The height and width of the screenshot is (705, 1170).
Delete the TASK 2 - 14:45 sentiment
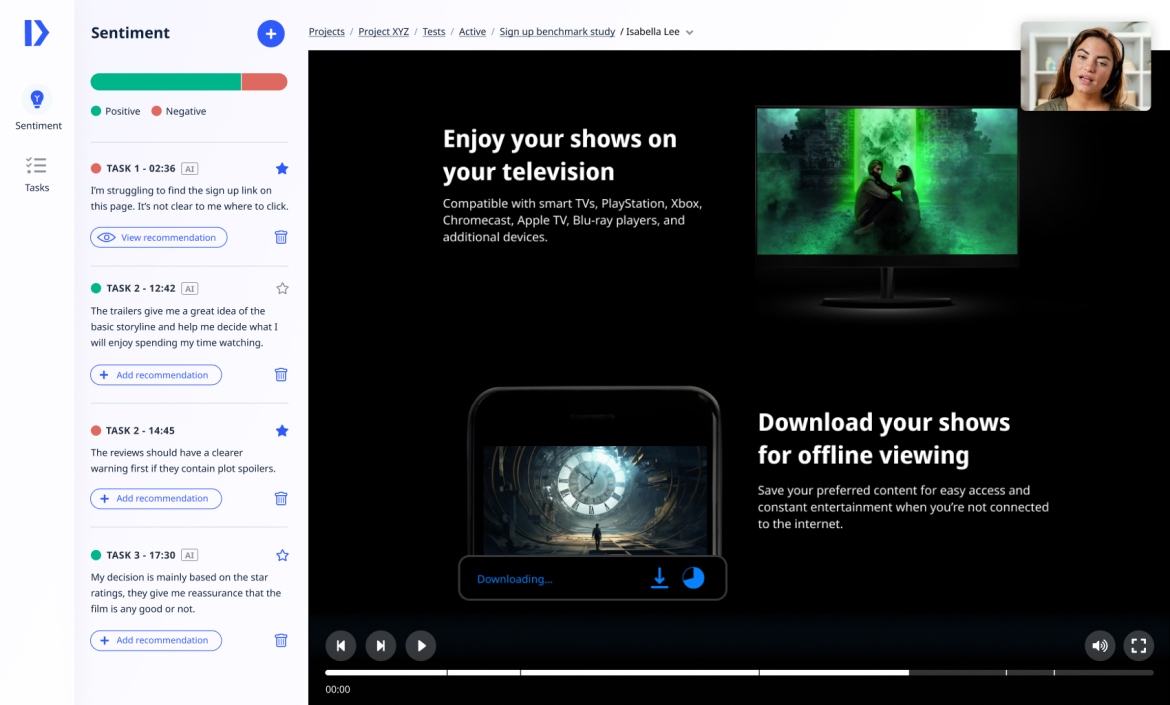pos(281,498)
